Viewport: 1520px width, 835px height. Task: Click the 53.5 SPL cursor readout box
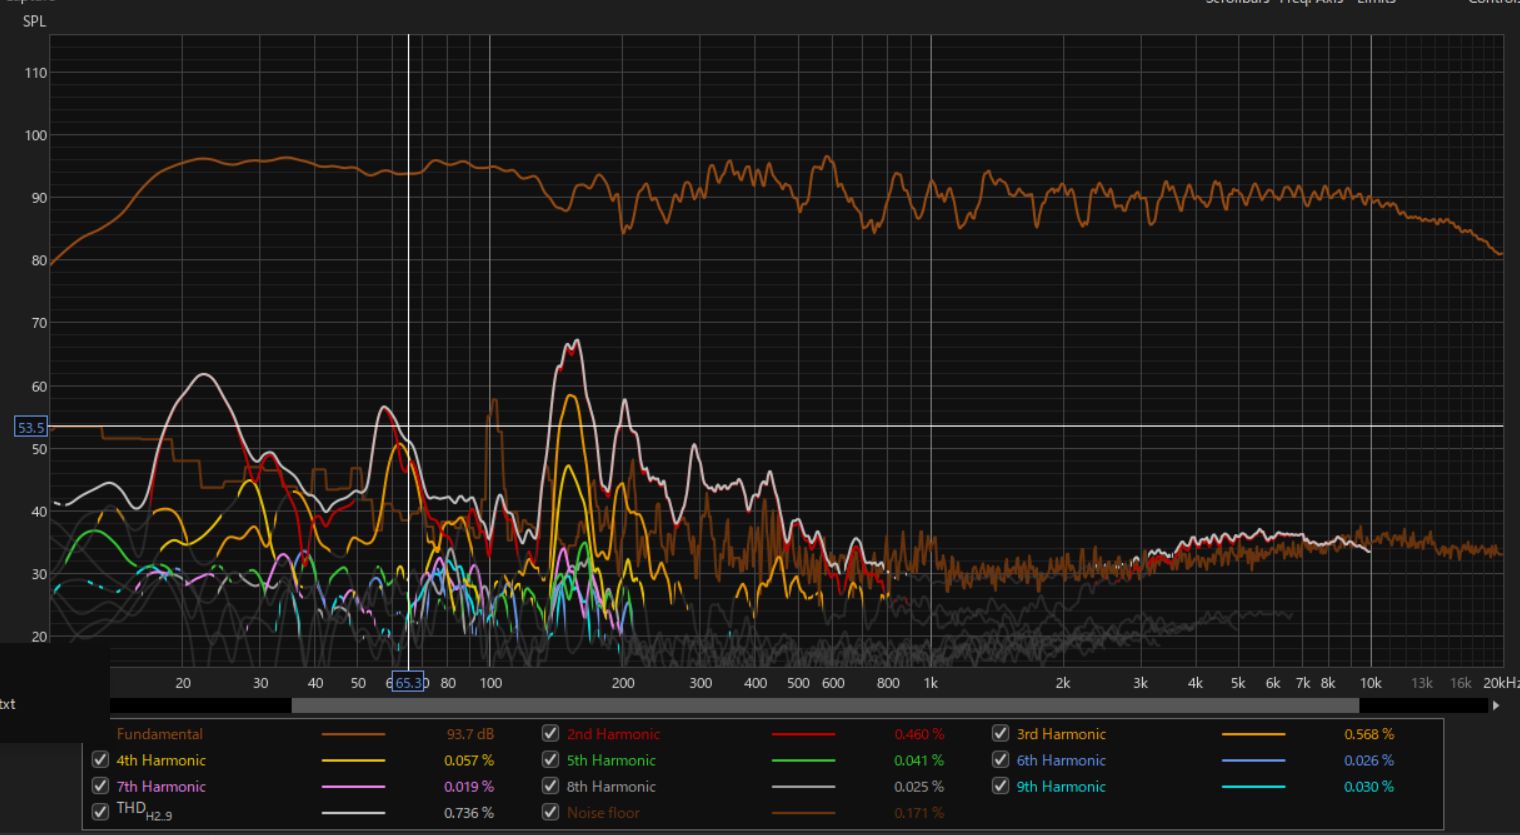click(30, 427)
